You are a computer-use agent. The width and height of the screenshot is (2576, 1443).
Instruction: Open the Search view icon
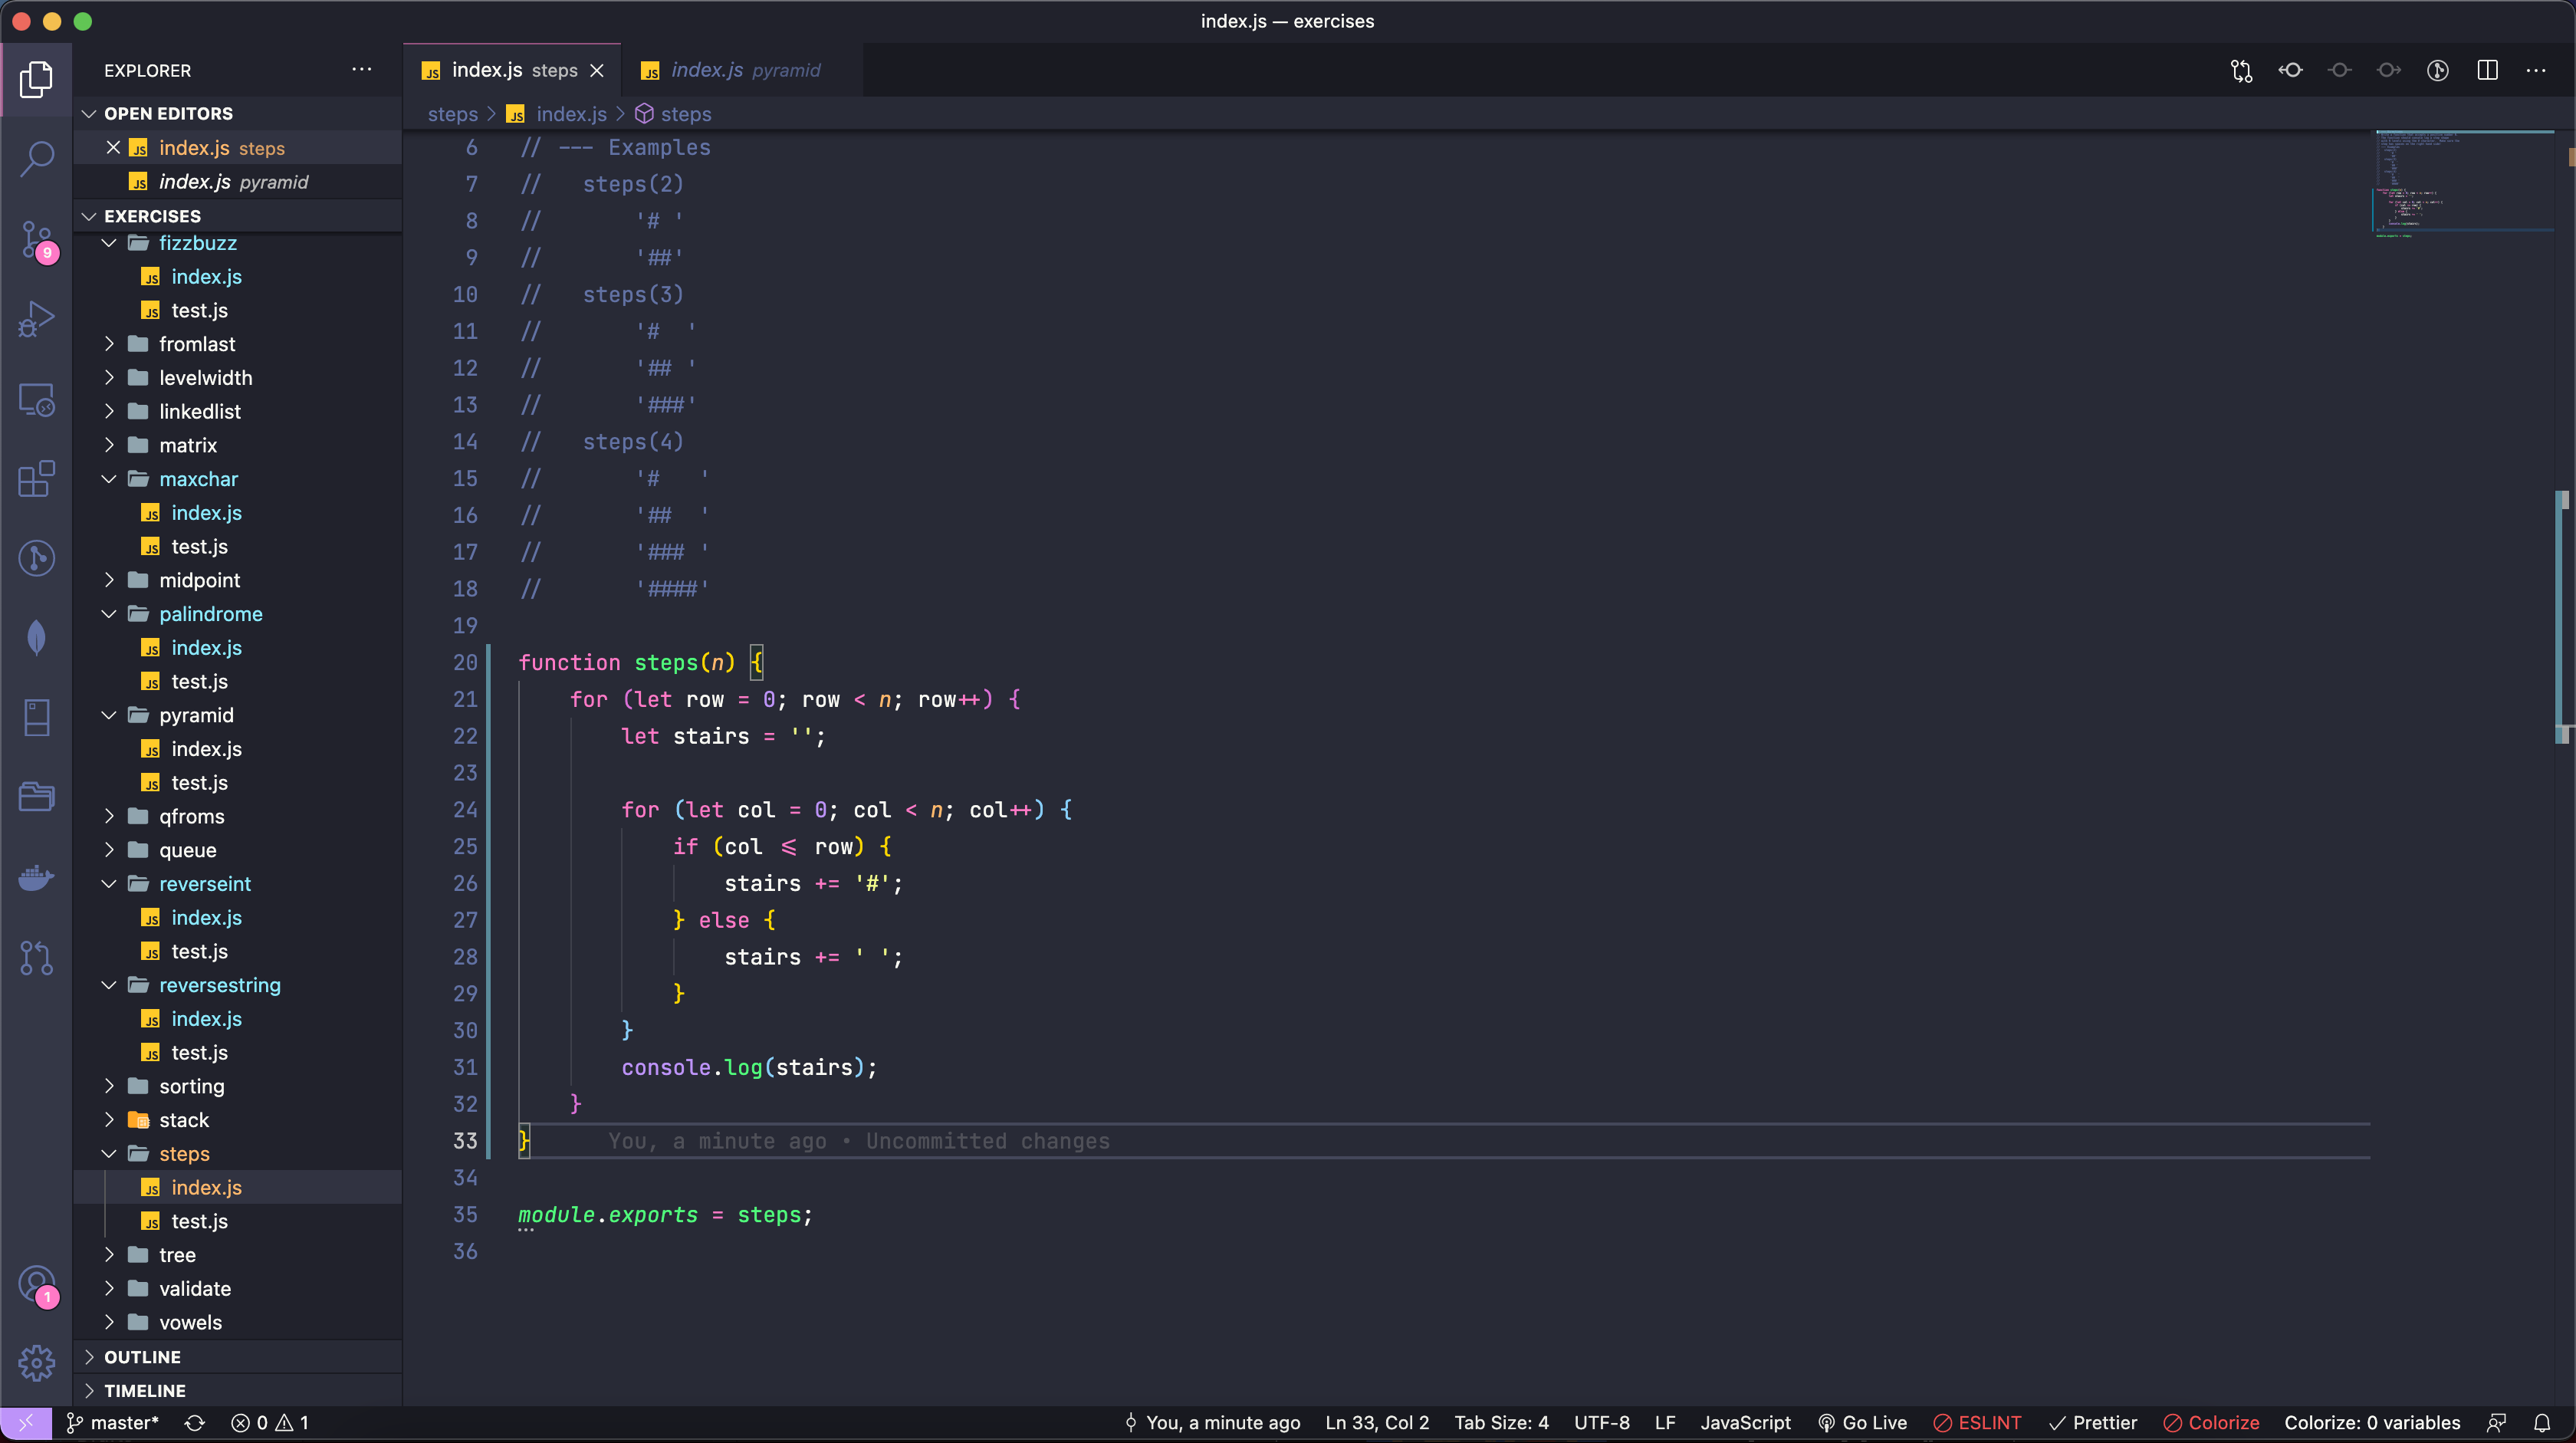(37, 159)
